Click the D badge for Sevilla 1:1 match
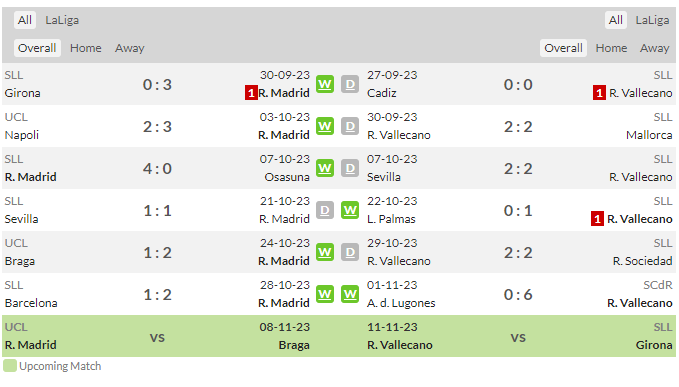 325,210
